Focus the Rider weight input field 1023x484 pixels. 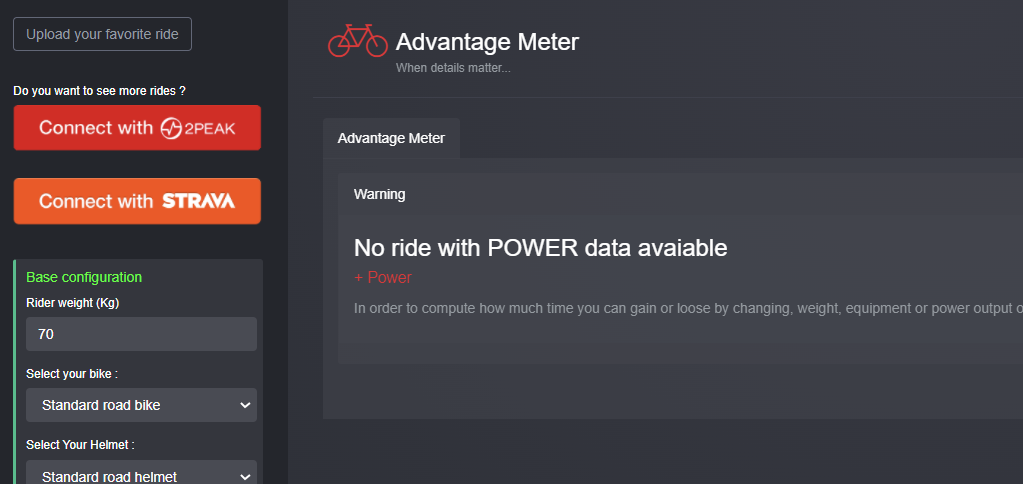(142, 334)
